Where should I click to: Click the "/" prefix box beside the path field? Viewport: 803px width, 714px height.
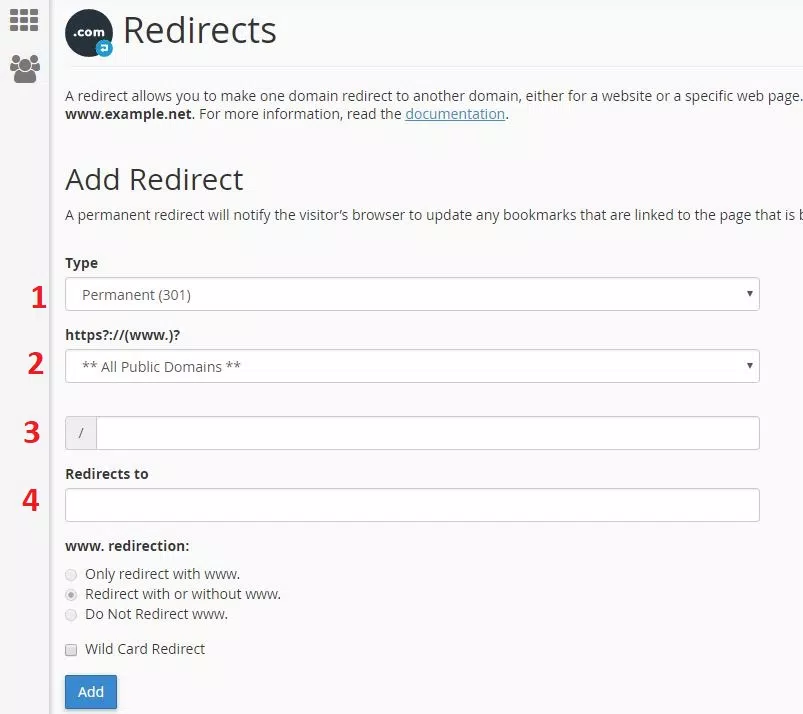coord(80,432)
